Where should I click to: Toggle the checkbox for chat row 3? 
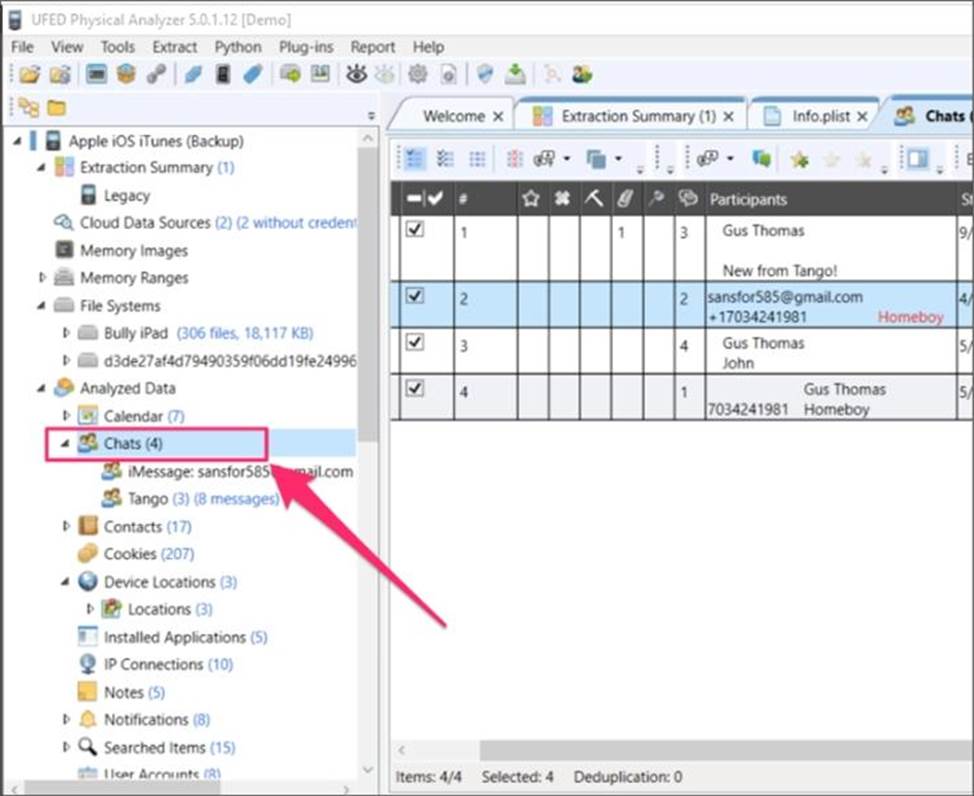pos(416,342)
